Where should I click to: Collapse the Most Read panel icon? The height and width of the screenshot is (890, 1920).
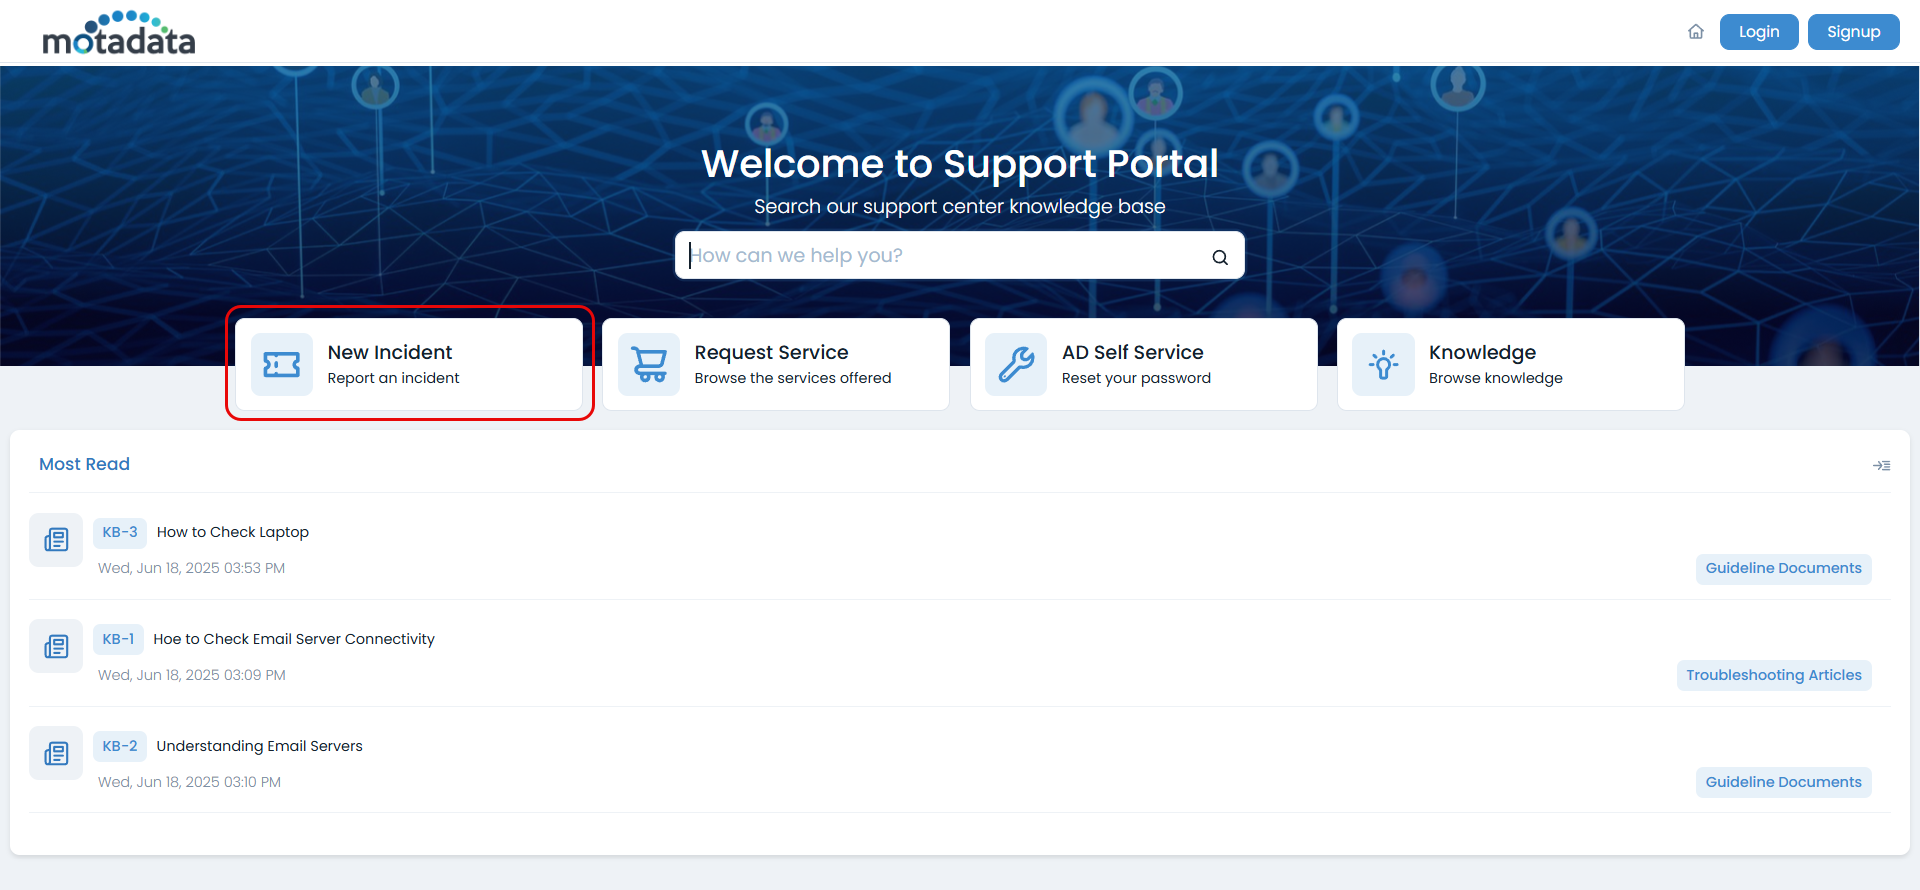click(x=1881, y=466)
